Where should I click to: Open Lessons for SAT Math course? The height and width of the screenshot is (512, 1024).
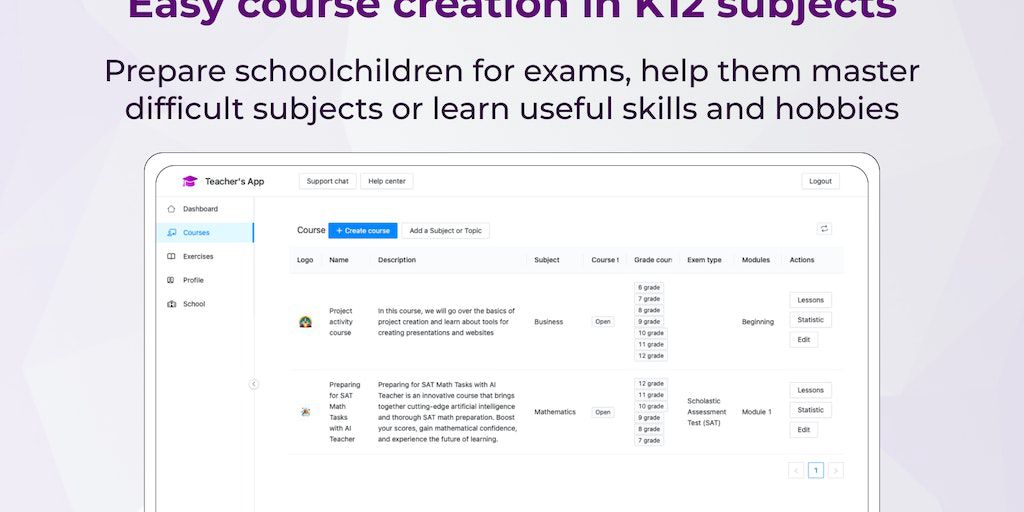pyautogui.click(x=810, y=391)
